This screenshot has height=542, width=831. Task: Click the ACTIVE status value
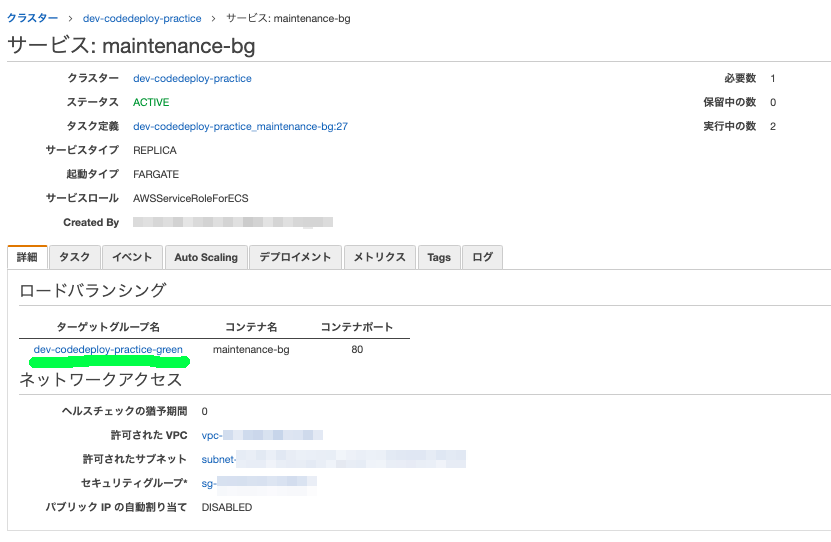[151, 102]
